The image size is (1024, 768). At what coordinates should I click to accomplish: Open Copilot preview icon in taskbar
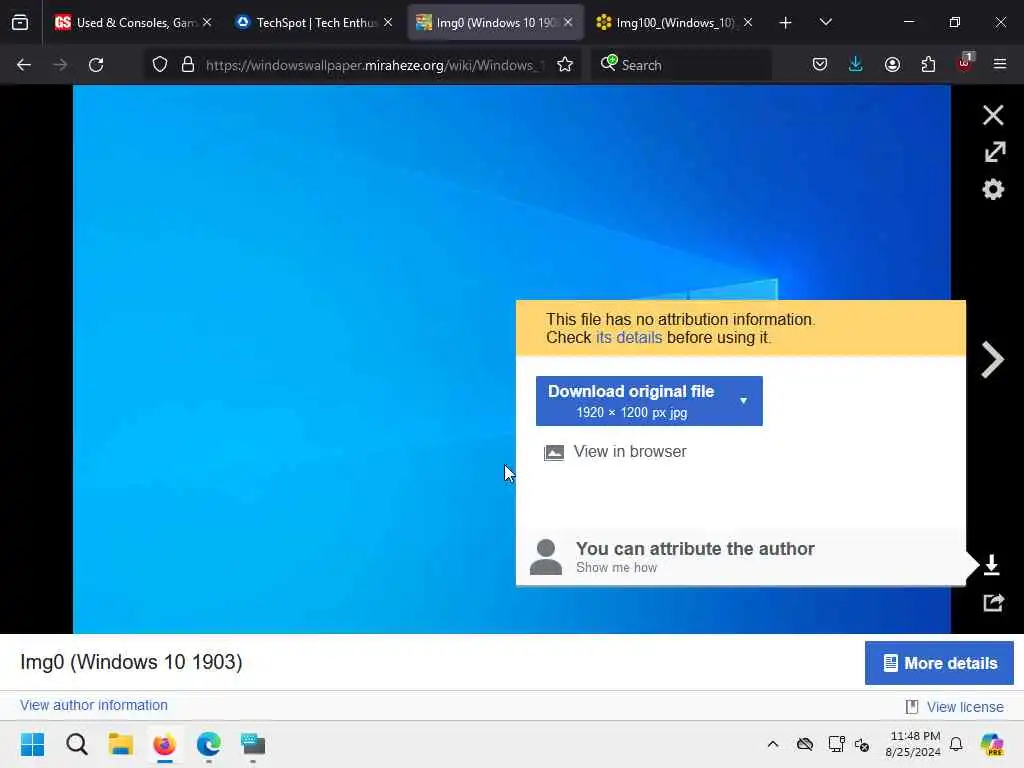click(x=992, y=744)
